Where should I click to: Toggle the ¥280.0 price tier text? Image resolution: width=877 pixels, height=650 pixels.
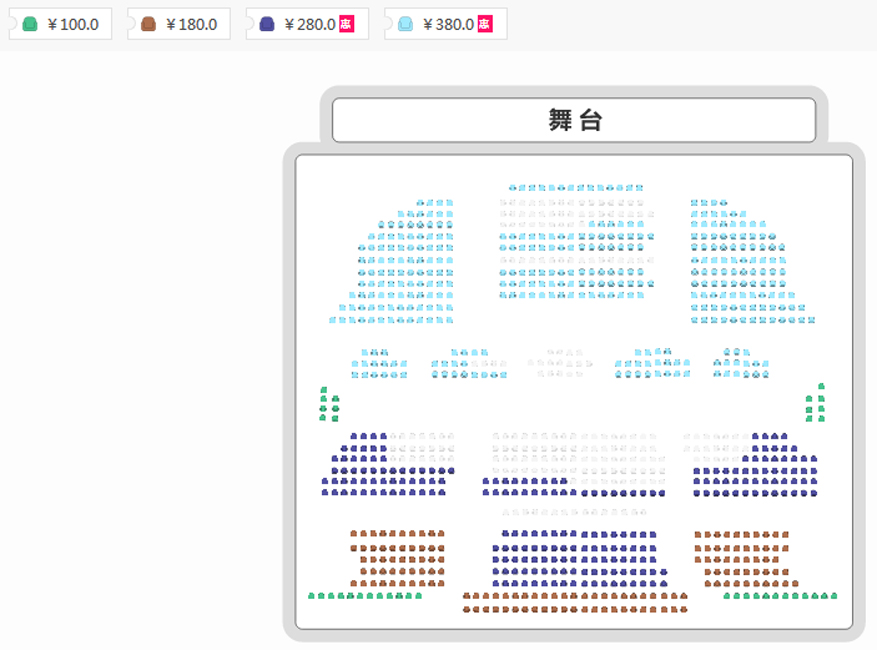point(310,25)
